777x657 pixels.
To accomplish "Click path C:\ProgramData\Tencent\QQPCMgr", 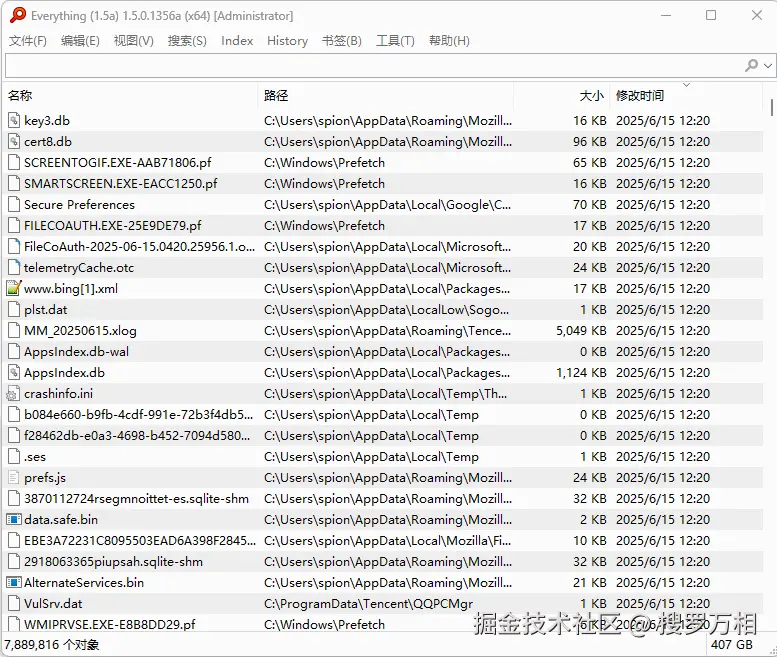I will click(368, 603).
